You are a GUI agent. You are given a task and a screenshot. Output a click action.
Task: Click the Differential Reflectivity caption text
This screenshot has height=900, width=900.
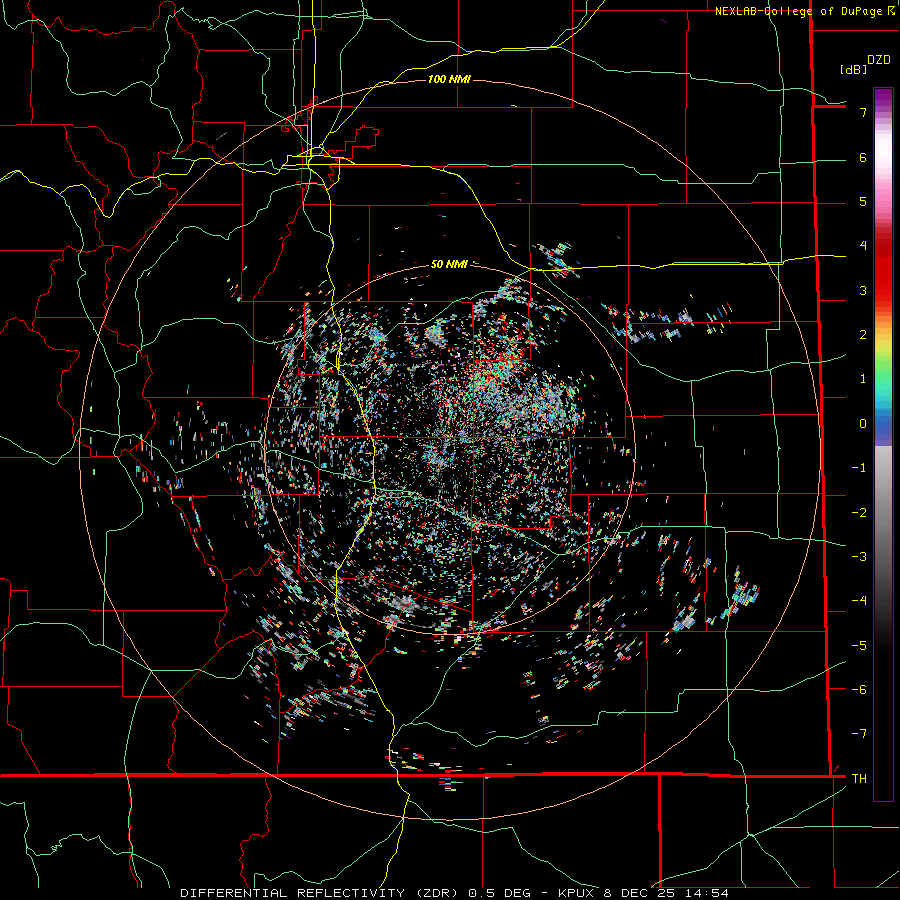[x=454, y=893]
